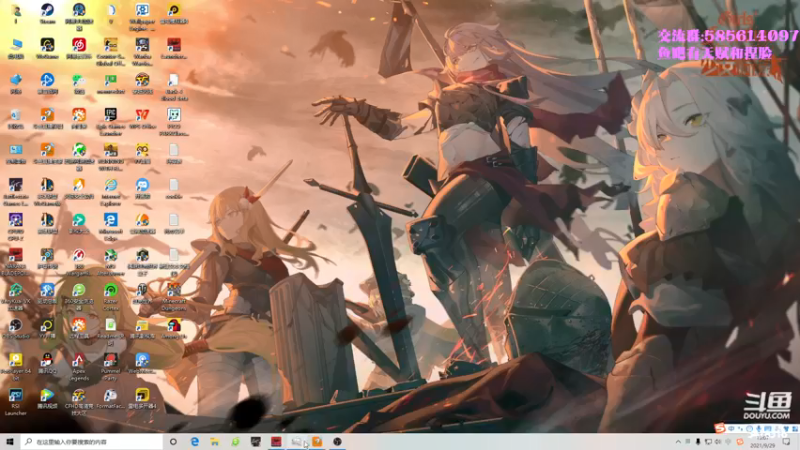Viewport: 800px width, 450px height.
Task: Open the notification center button
Action: [x=787, y=442]
